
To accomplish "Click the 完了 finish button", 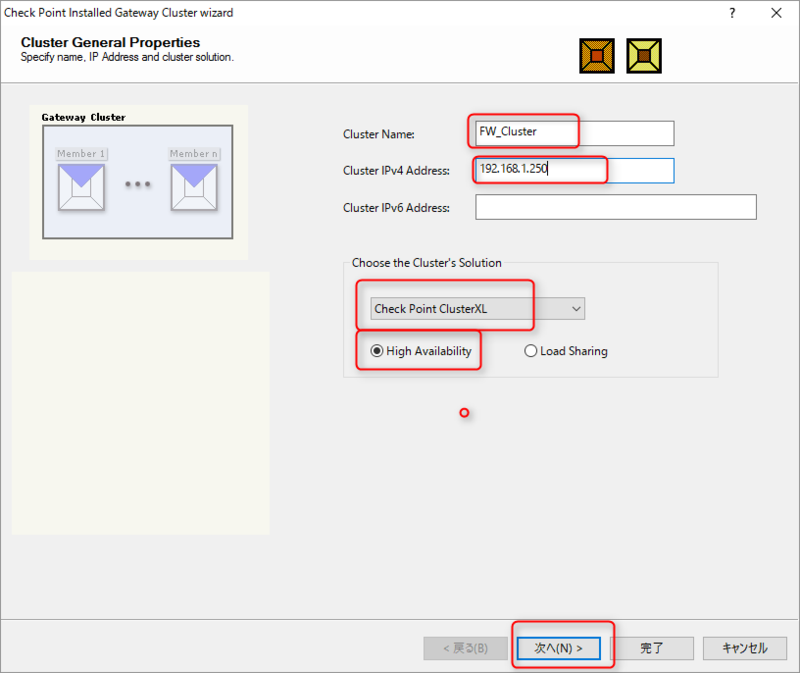I will pyautogui.click(x=652, y=648).
